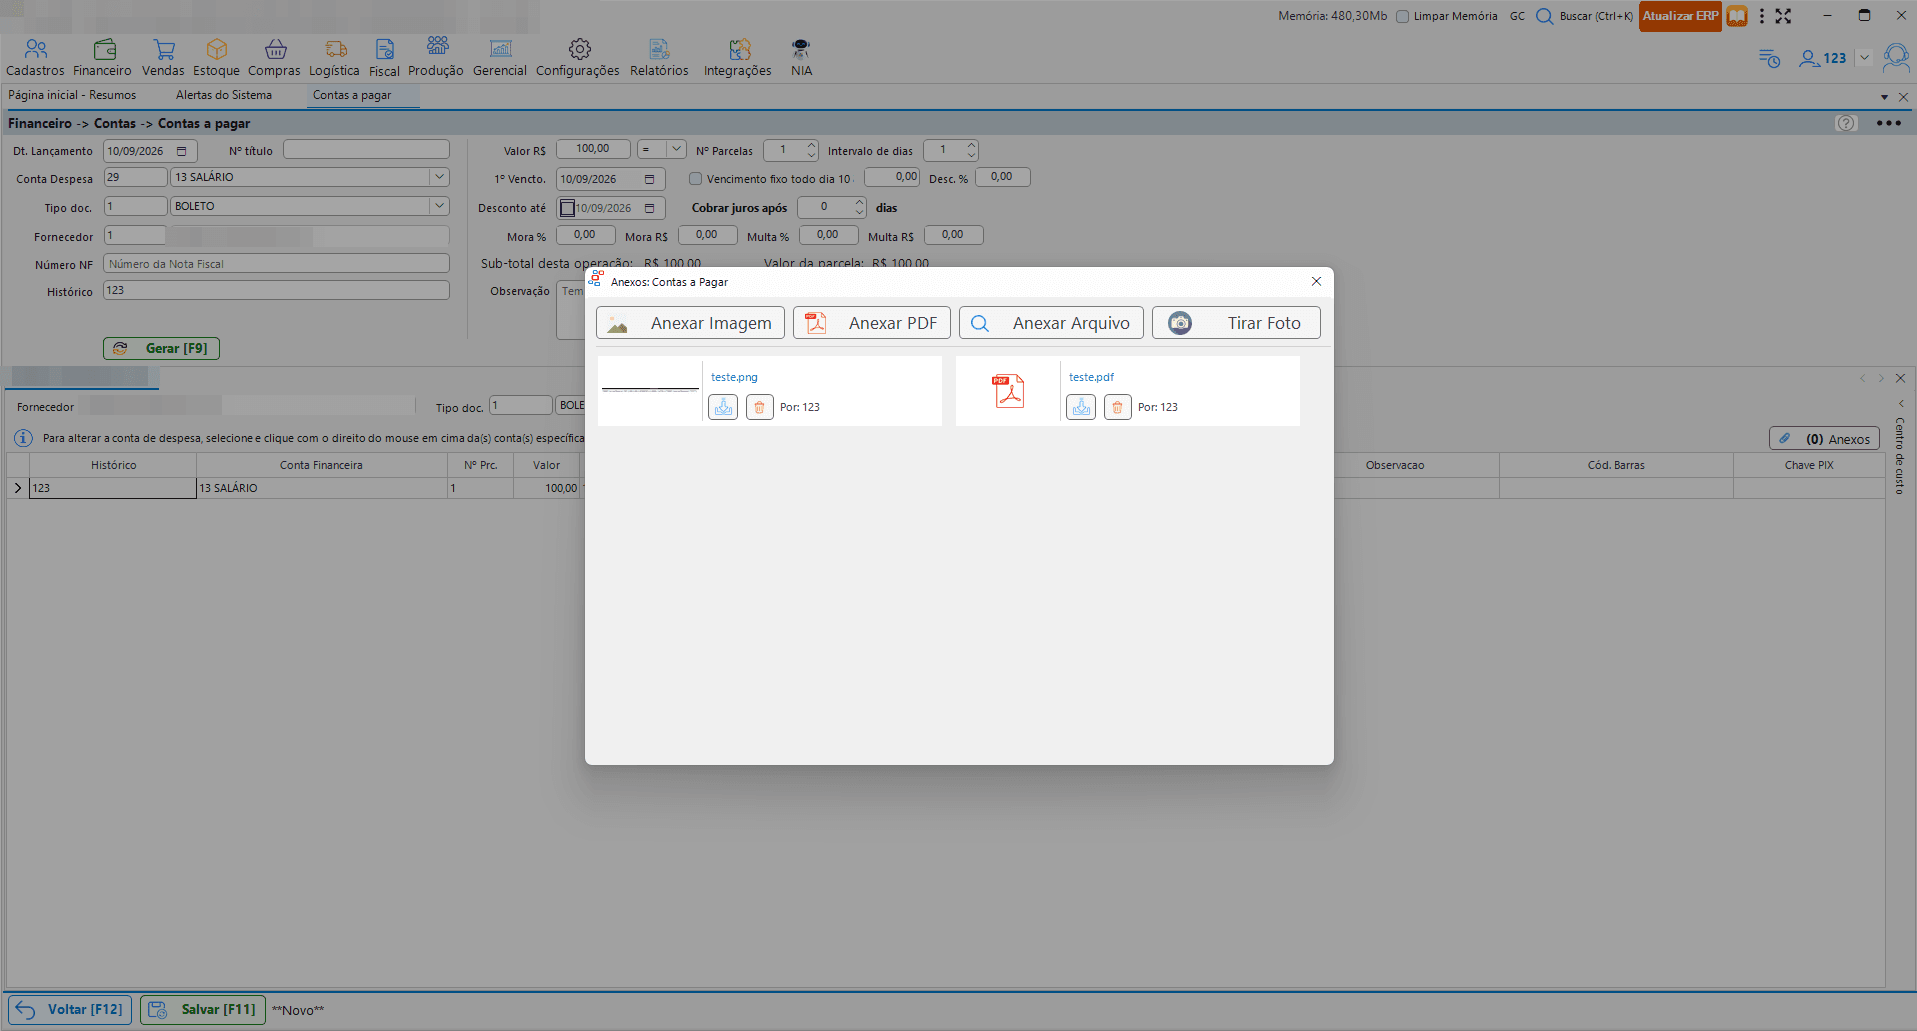Open the Gerencial module
1917x1031 pixels.
[x=500, y=58]
